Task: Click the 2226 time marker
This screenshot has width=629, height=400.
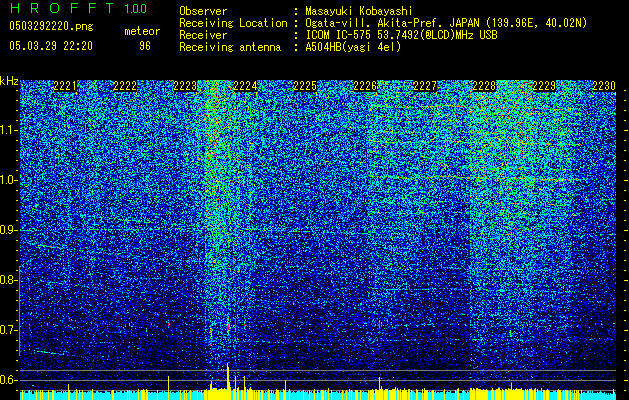Action: (x=365, y=86)
